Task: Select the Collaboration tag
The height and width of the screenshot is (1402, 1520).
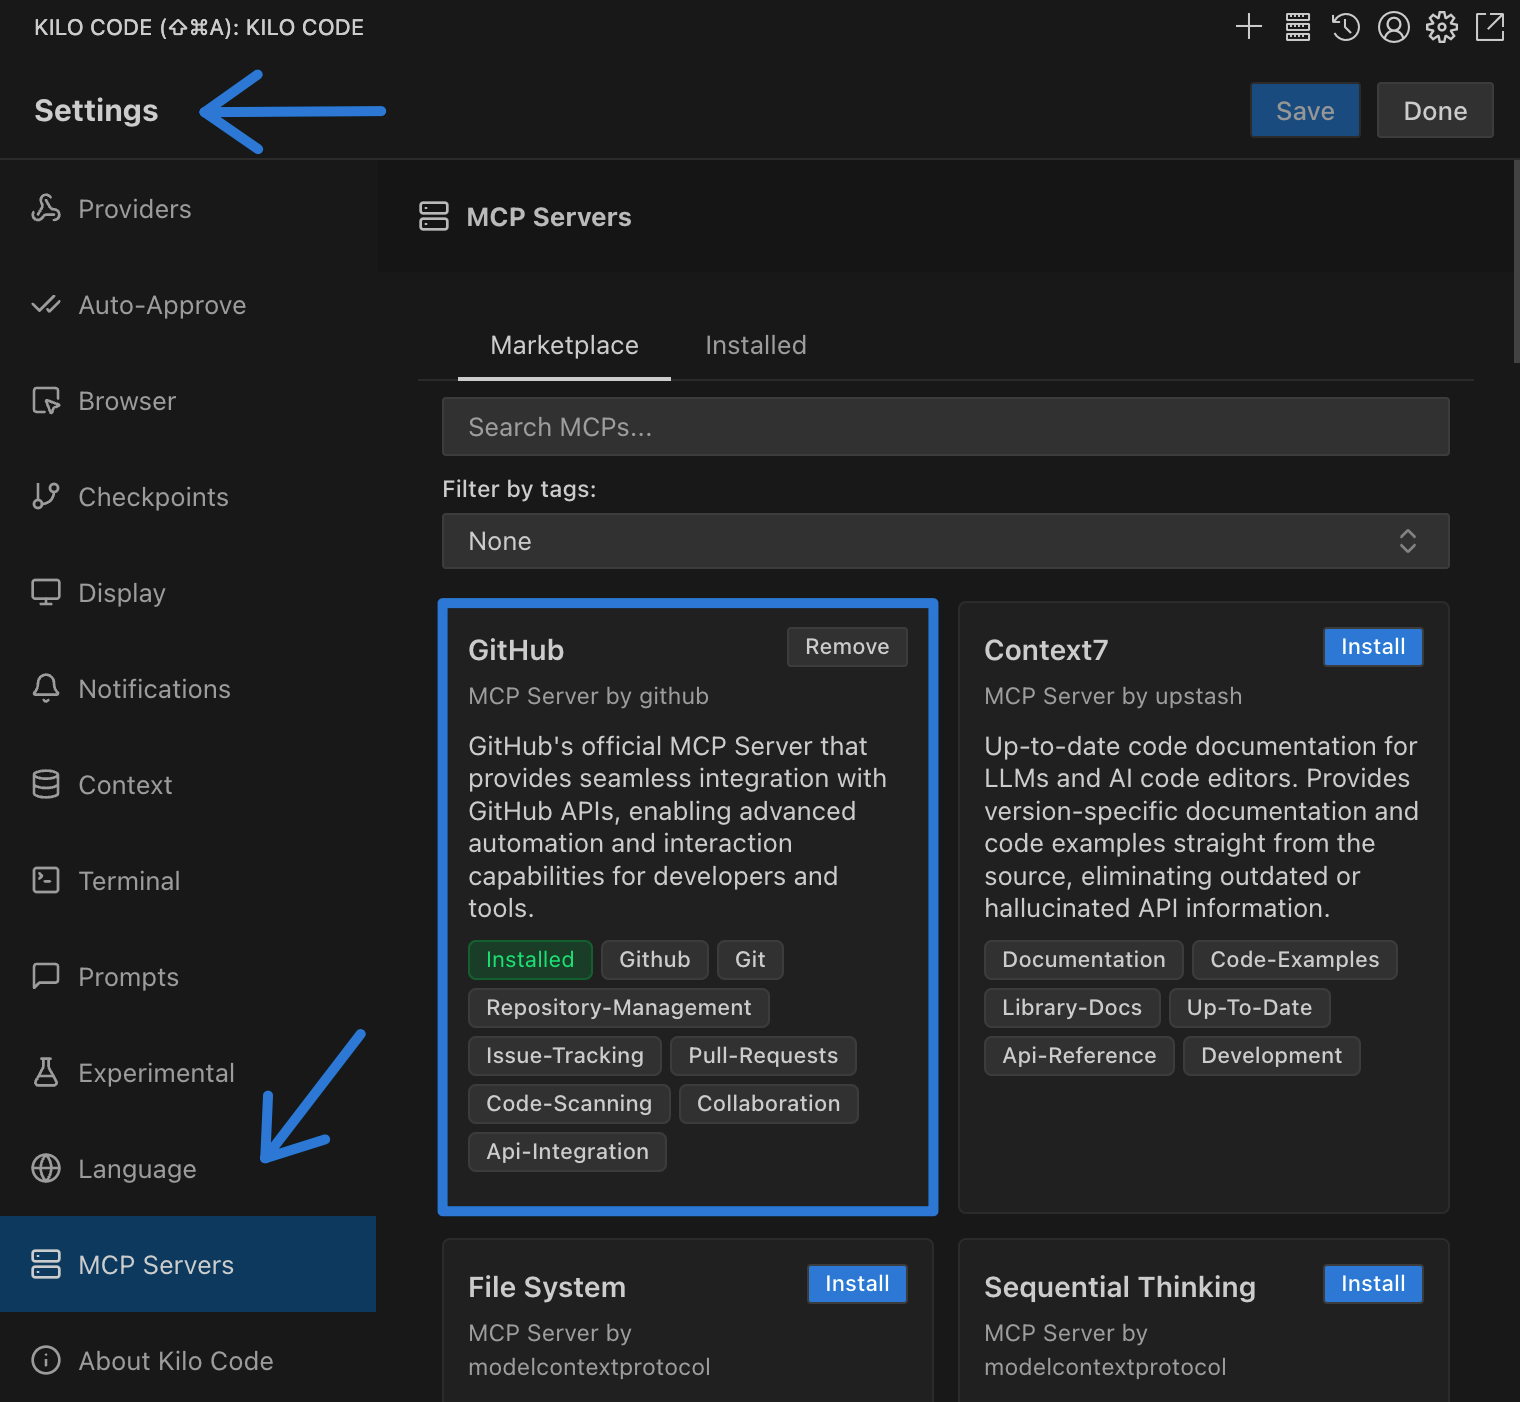Action: [x=768, y=1104]
